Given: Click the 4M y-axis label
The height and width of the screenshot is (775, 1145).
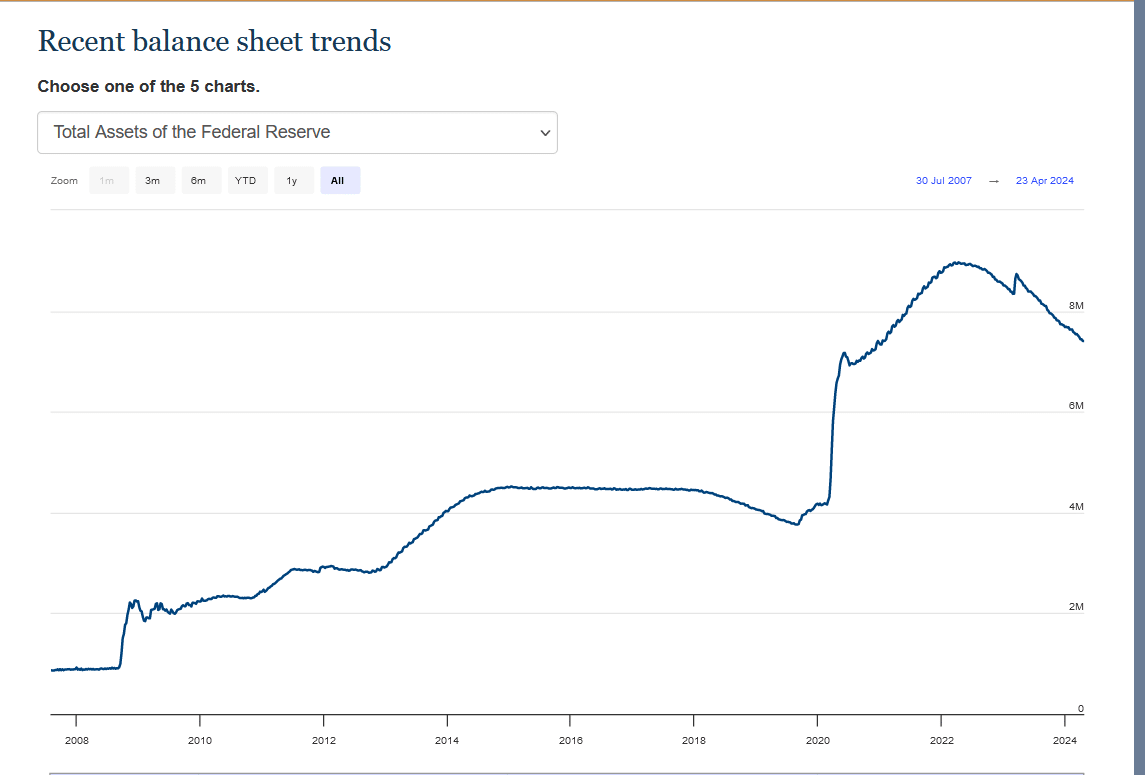Looking at the screenshot, I should 1076,506.
